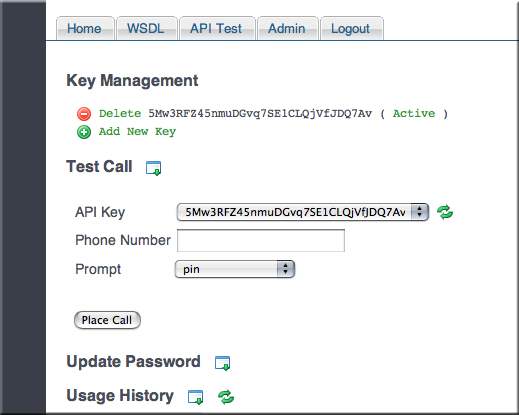519x415 pixels.
Task: Click the Delete key link
Action: pyautogui.click(x=120, y=114)
